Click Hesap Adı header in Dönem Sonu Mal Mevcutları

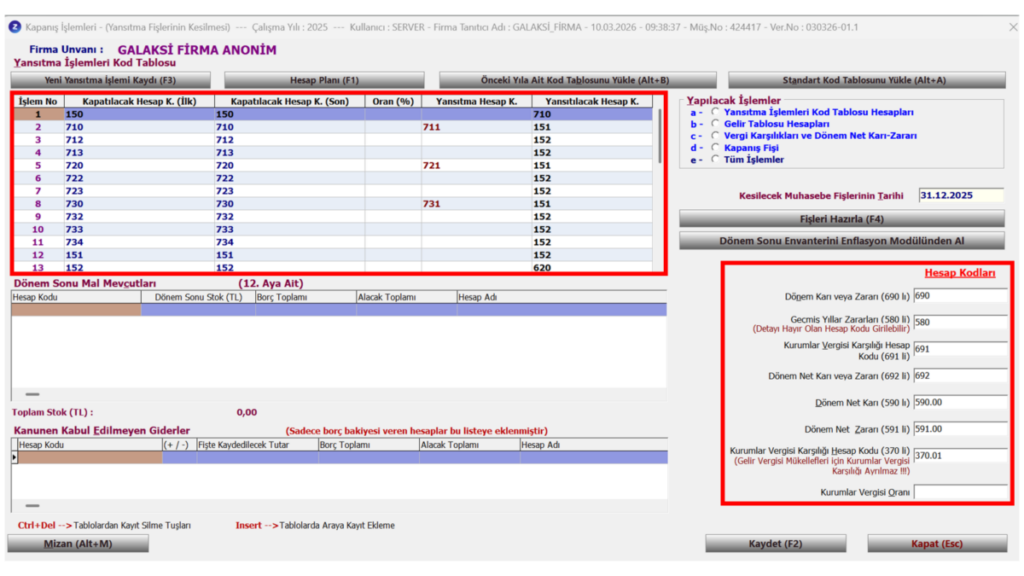(562, 297)
